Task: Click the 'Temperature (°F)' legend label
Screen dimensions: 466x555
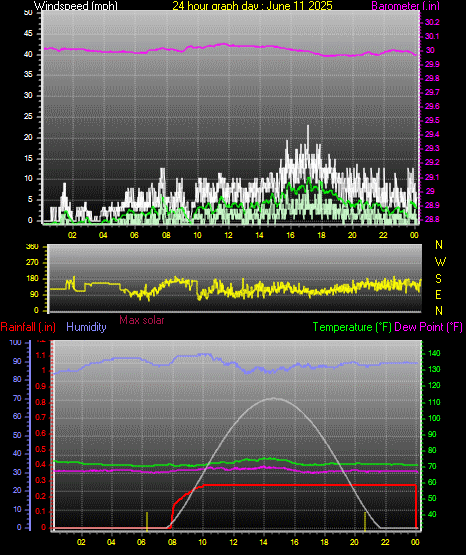Action: 352,327
